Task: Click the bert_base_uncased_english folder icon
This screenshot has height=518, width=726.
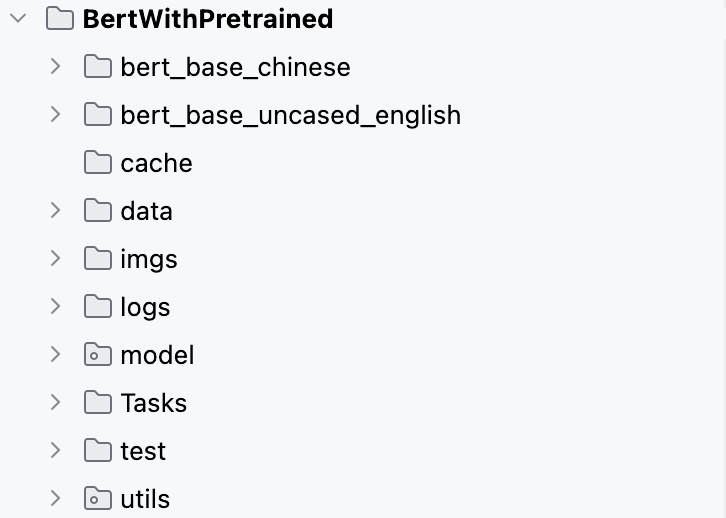Action: tap(98, 115)
